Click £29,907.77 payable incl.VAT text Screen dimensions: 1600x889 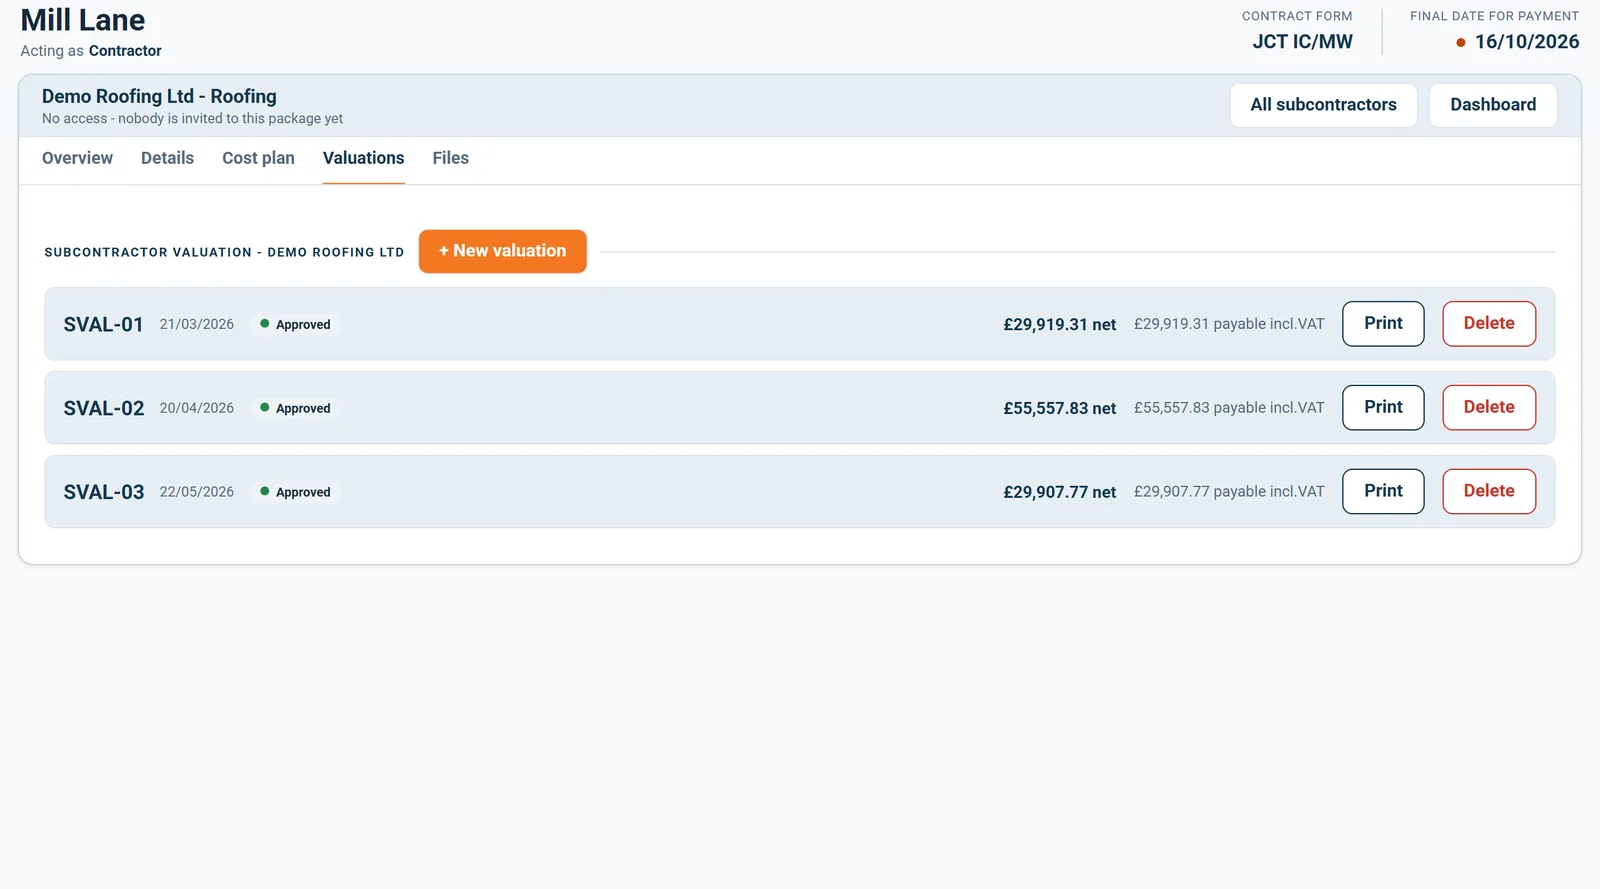click(1229, 492)
